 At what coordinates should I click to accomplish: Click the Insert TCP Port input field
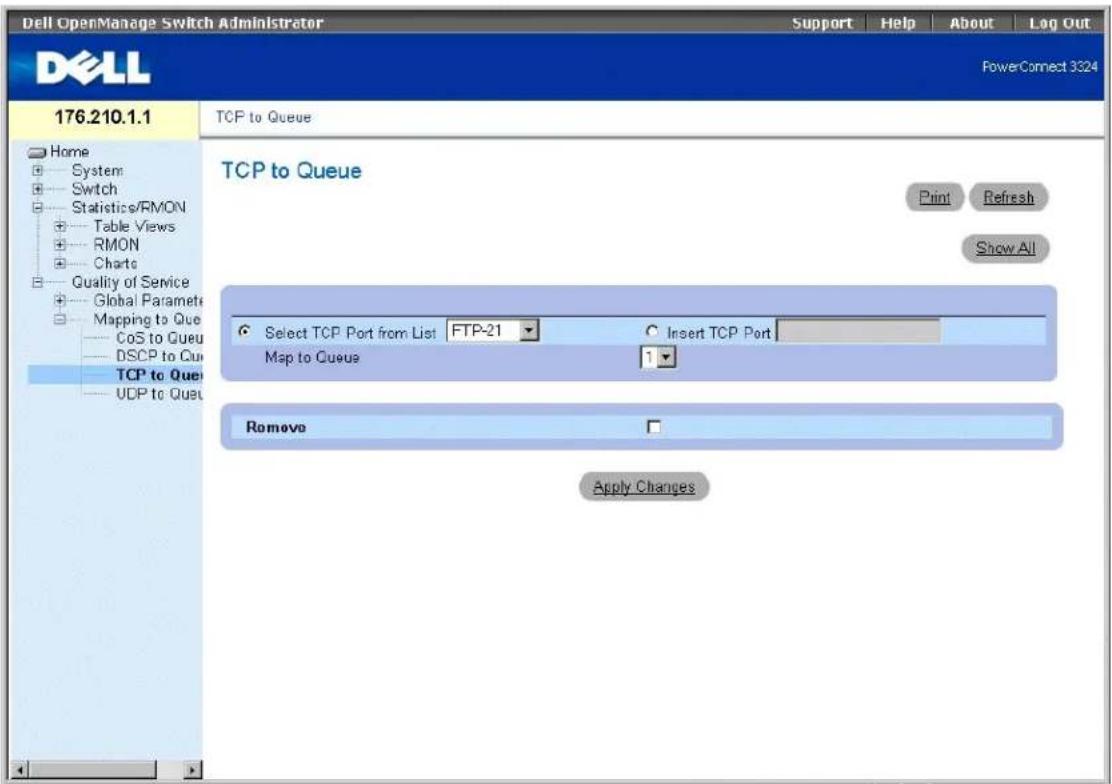click(858, 331)
